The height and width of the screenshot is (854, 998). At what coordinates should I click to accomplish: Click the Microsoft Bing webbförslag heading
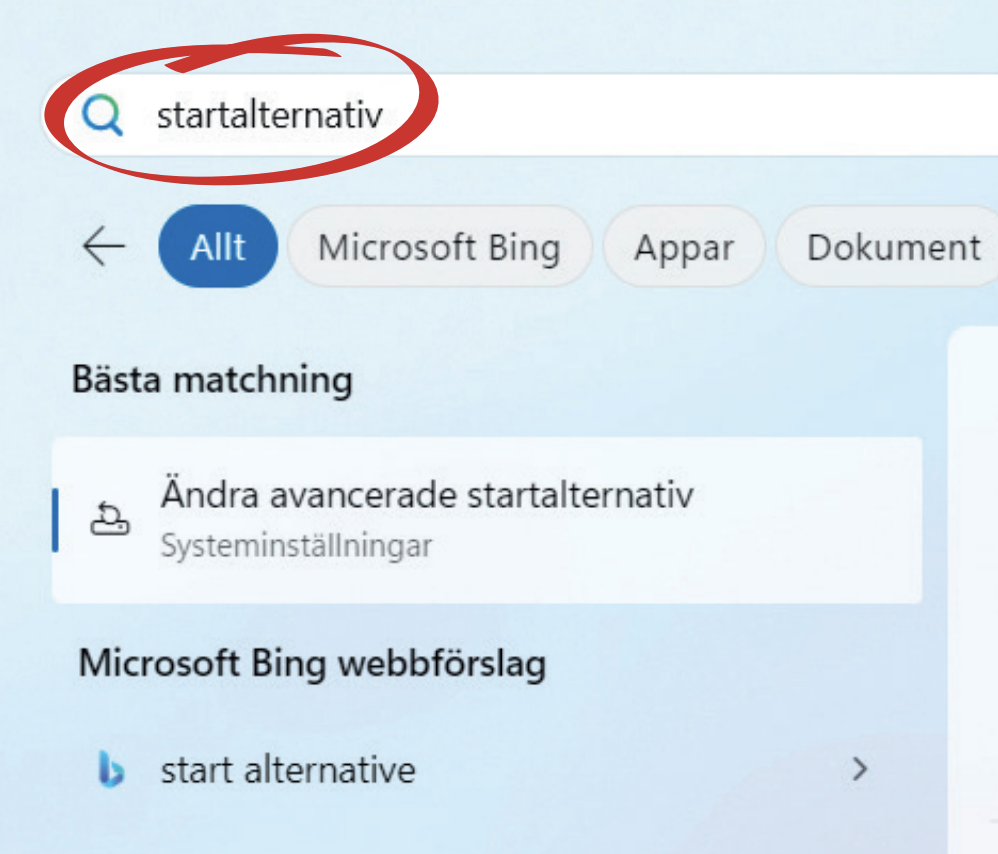312,663
